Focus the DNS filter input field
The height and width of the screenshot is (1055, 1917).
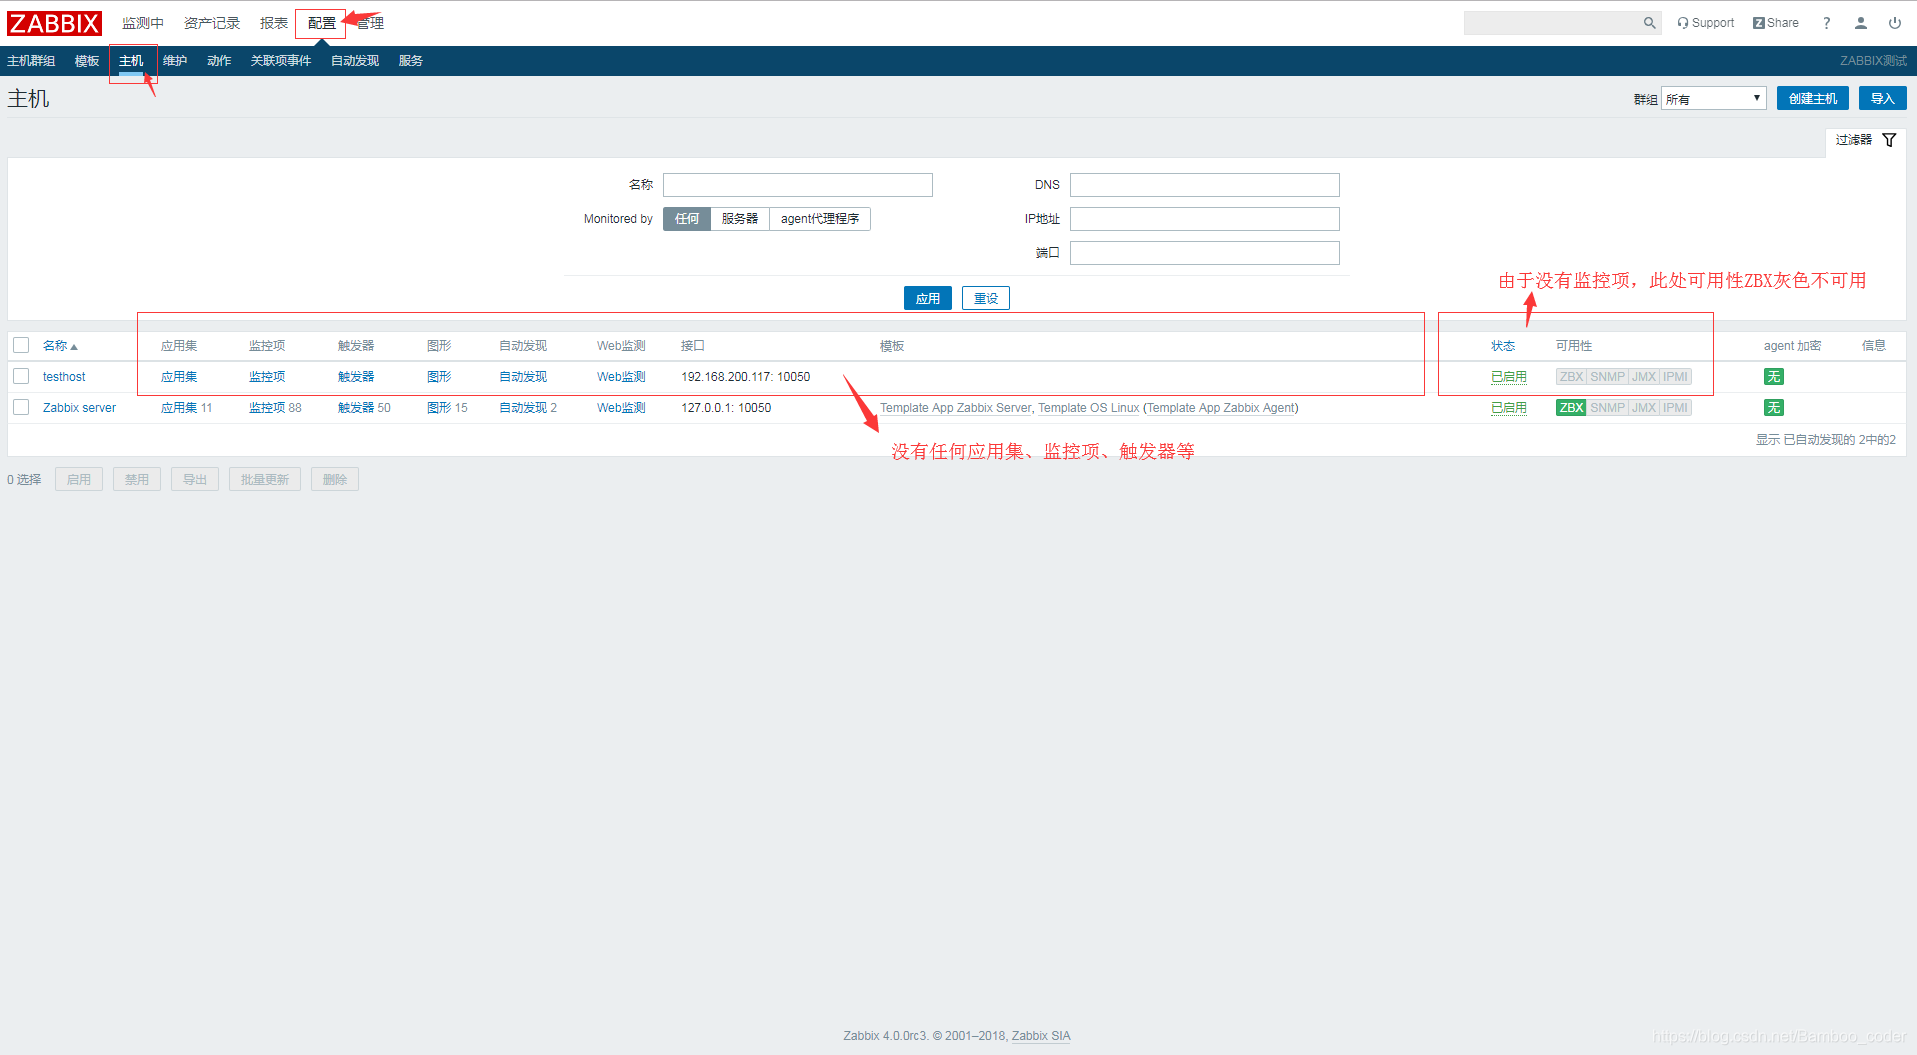point(1205,185)
